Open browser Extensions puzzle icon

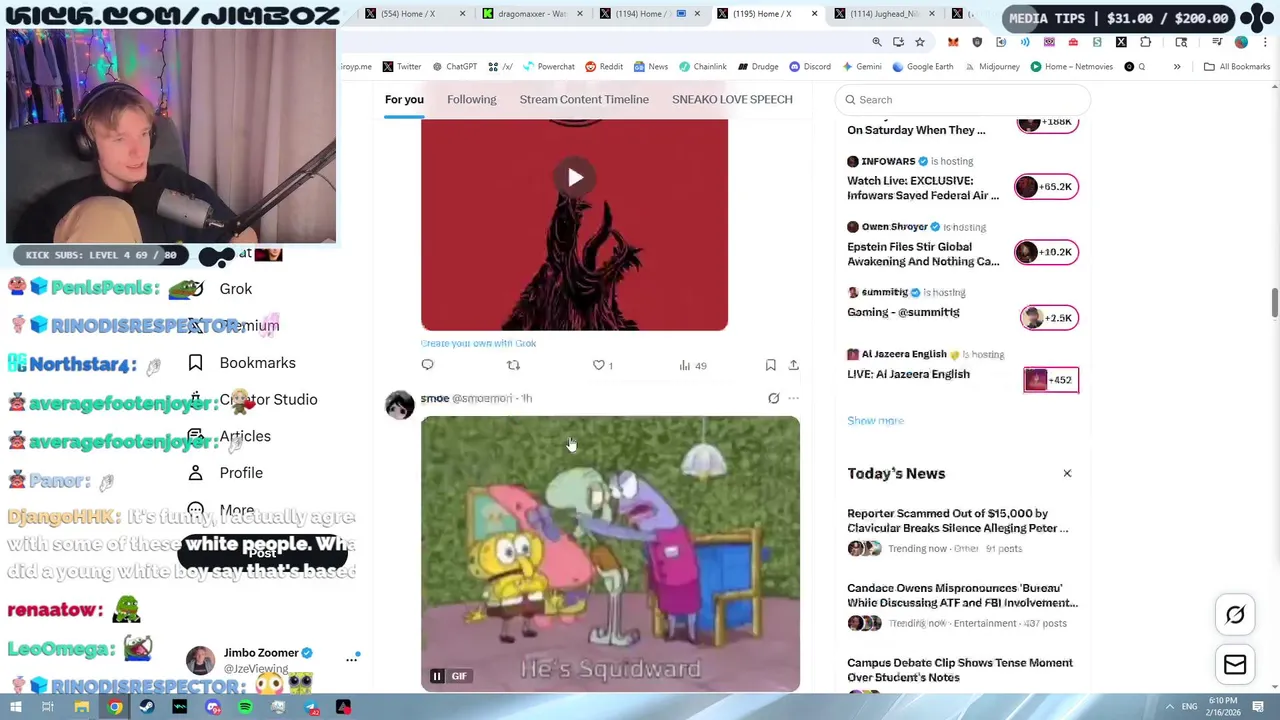tap(1145, 42)
